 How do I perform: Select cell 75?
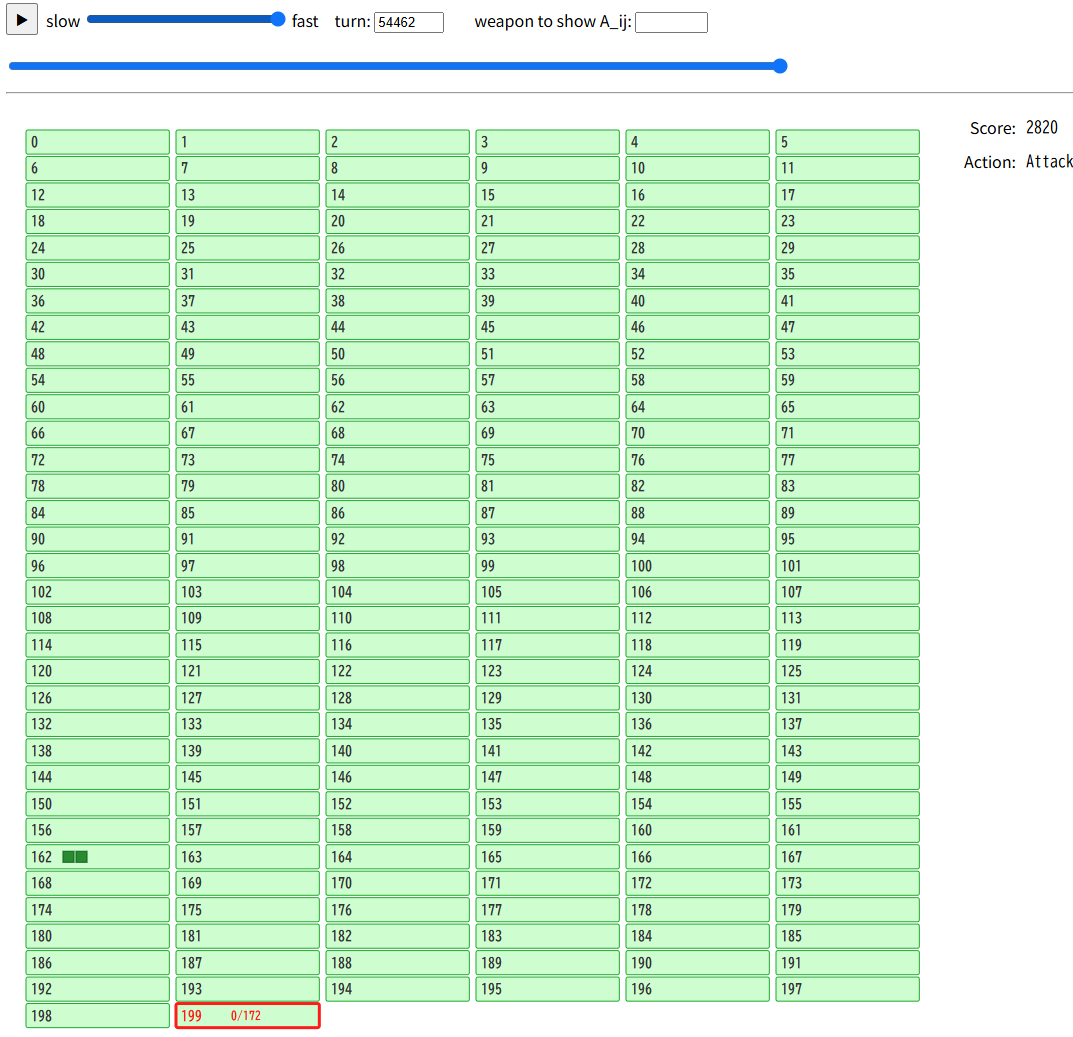tap(547, 460)
